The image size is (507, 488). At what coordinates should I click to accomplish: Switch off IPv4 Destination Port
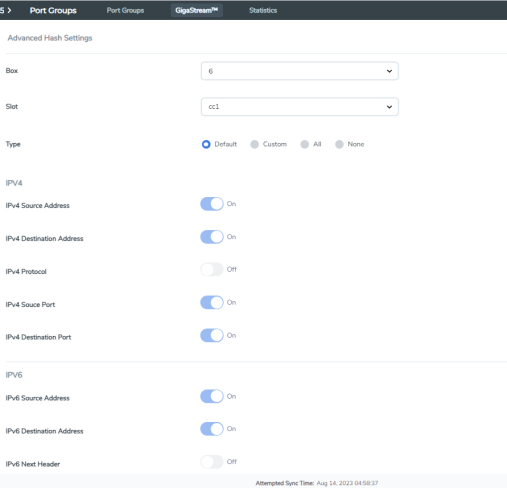coord(212,335)
